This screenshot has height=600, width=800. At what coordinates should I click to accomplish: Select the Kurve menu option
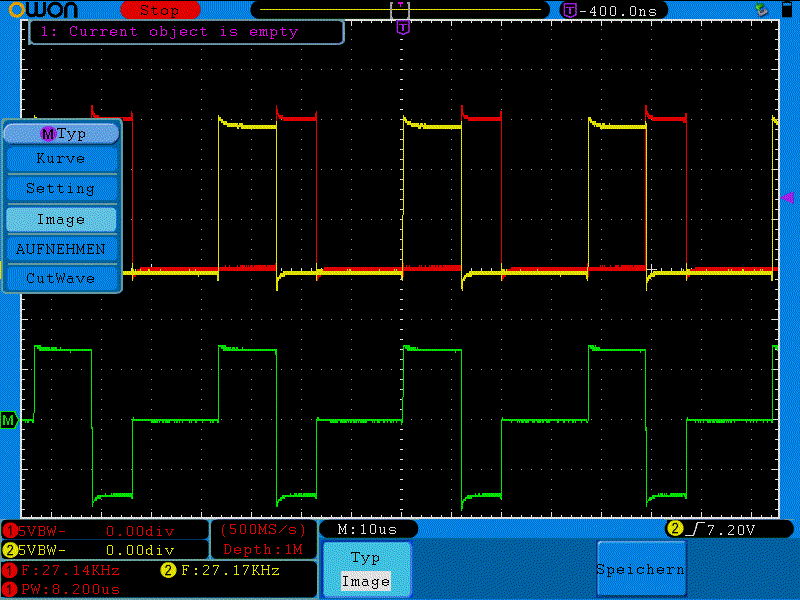pos(61,159)
